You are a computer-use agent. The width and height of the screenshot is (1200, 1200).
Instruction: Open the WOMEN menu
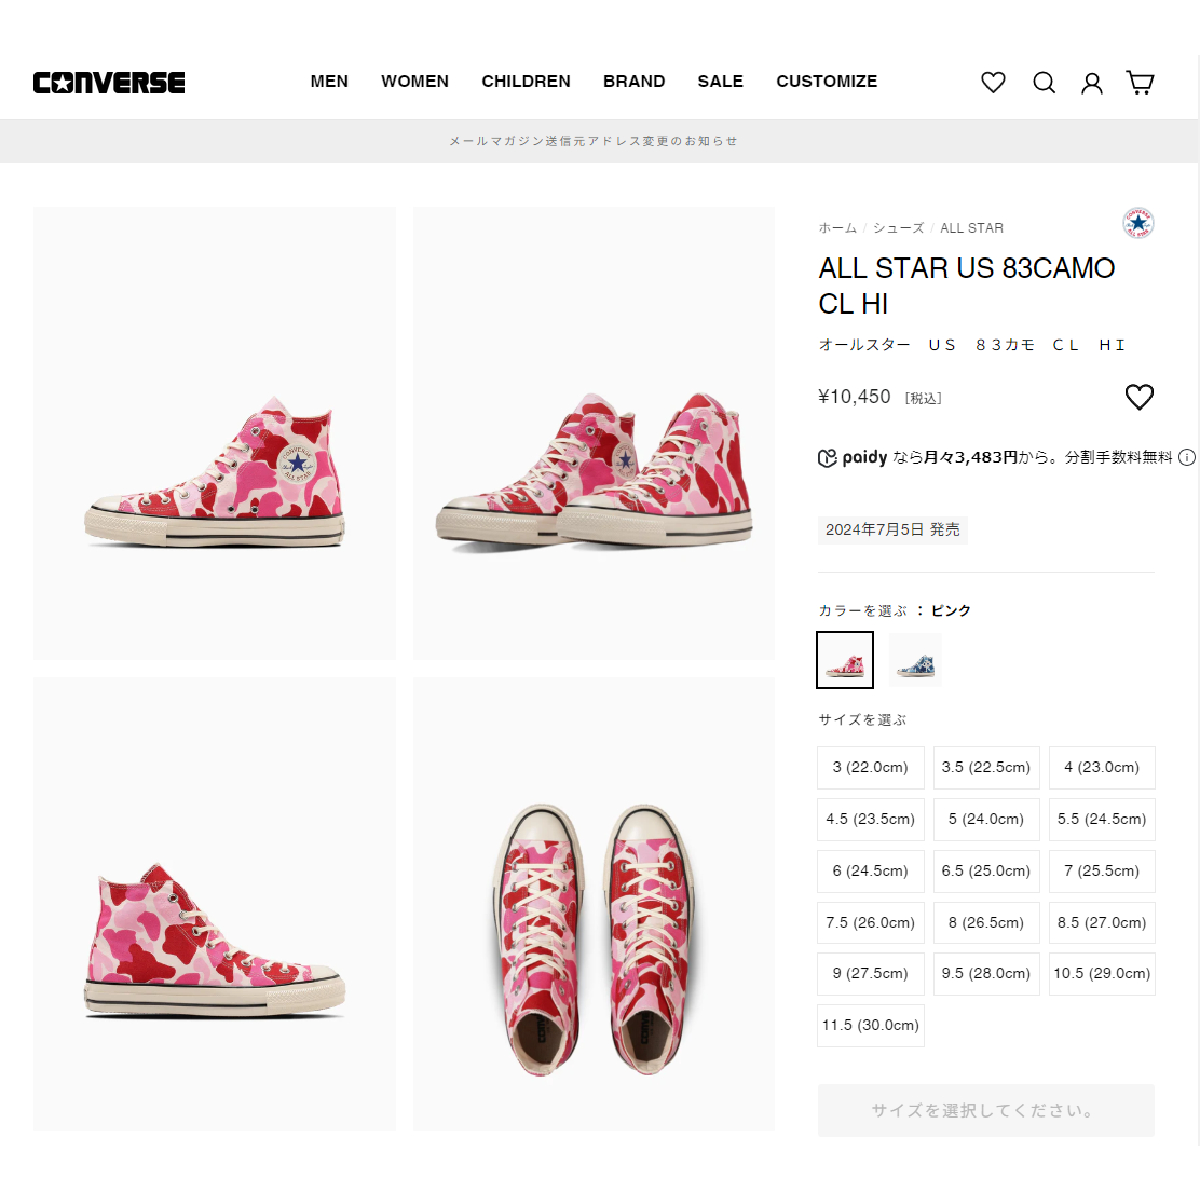pyautogui.click(x=415, y=81)
